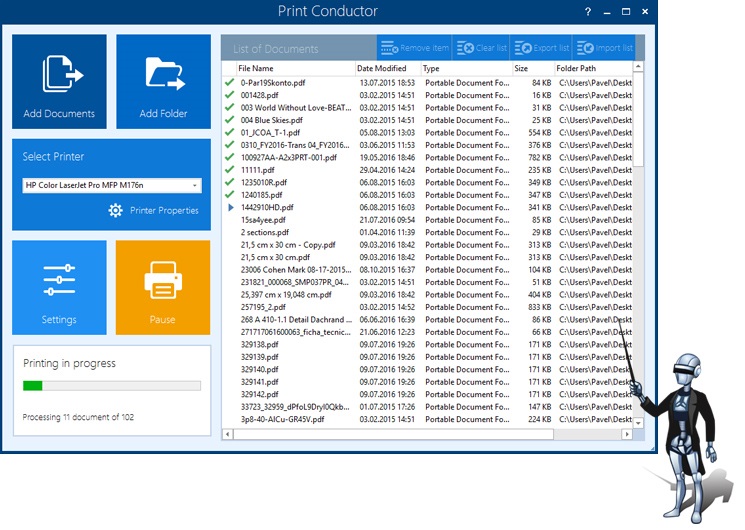Select file 329139.pdf

pos(259,357)
